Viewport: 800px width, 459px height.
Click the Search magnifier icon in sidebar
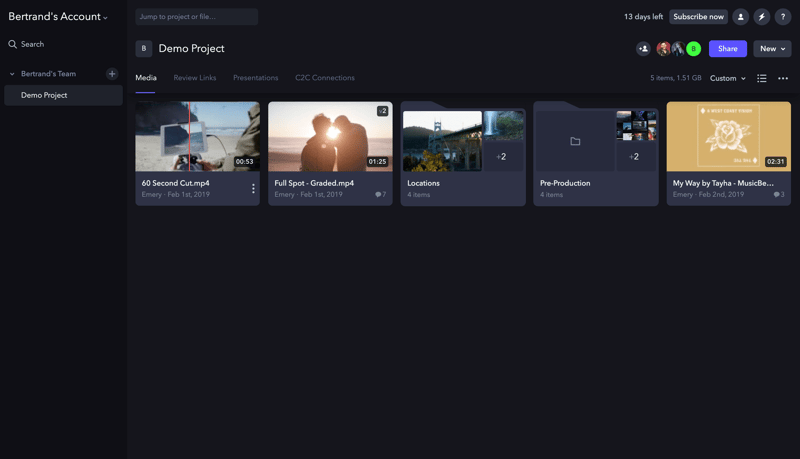(12, 44)
